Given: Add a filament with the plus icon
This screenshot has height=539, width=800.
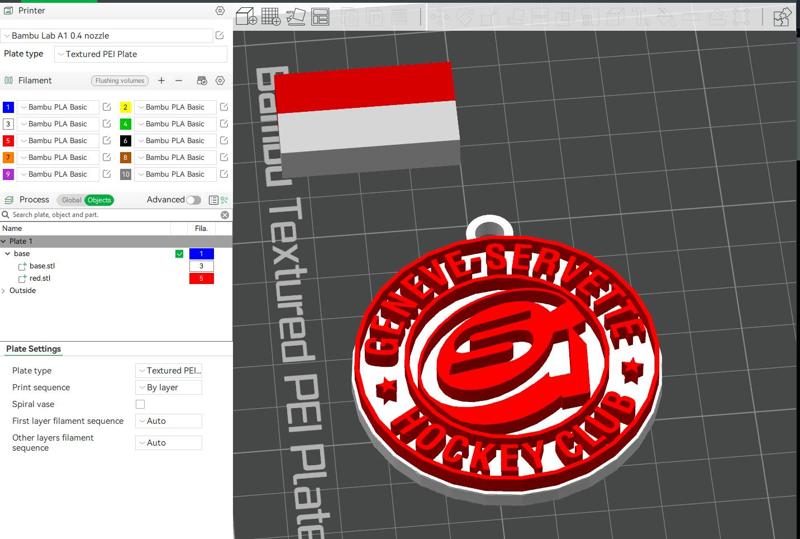Looking at the screenshot, I should [161, 81].
